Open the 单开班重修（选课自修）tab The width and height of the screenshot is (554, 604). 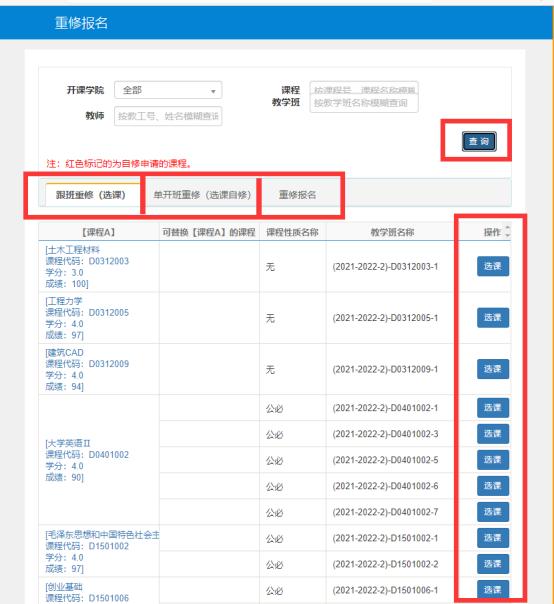[x=202, y=195]
